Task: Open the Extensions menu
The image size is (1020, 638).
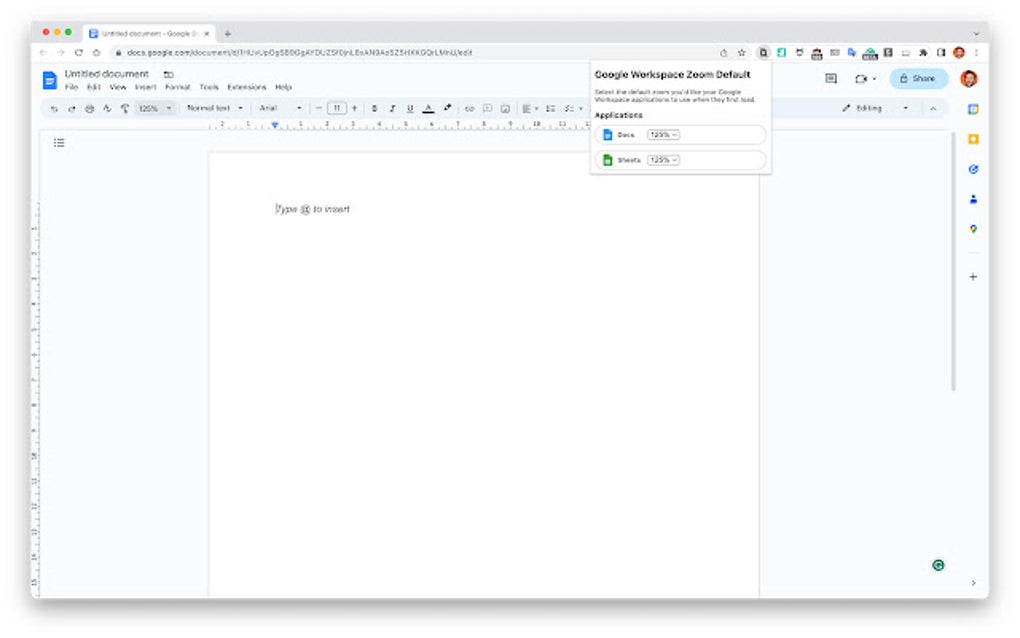Action: point(245,87)
